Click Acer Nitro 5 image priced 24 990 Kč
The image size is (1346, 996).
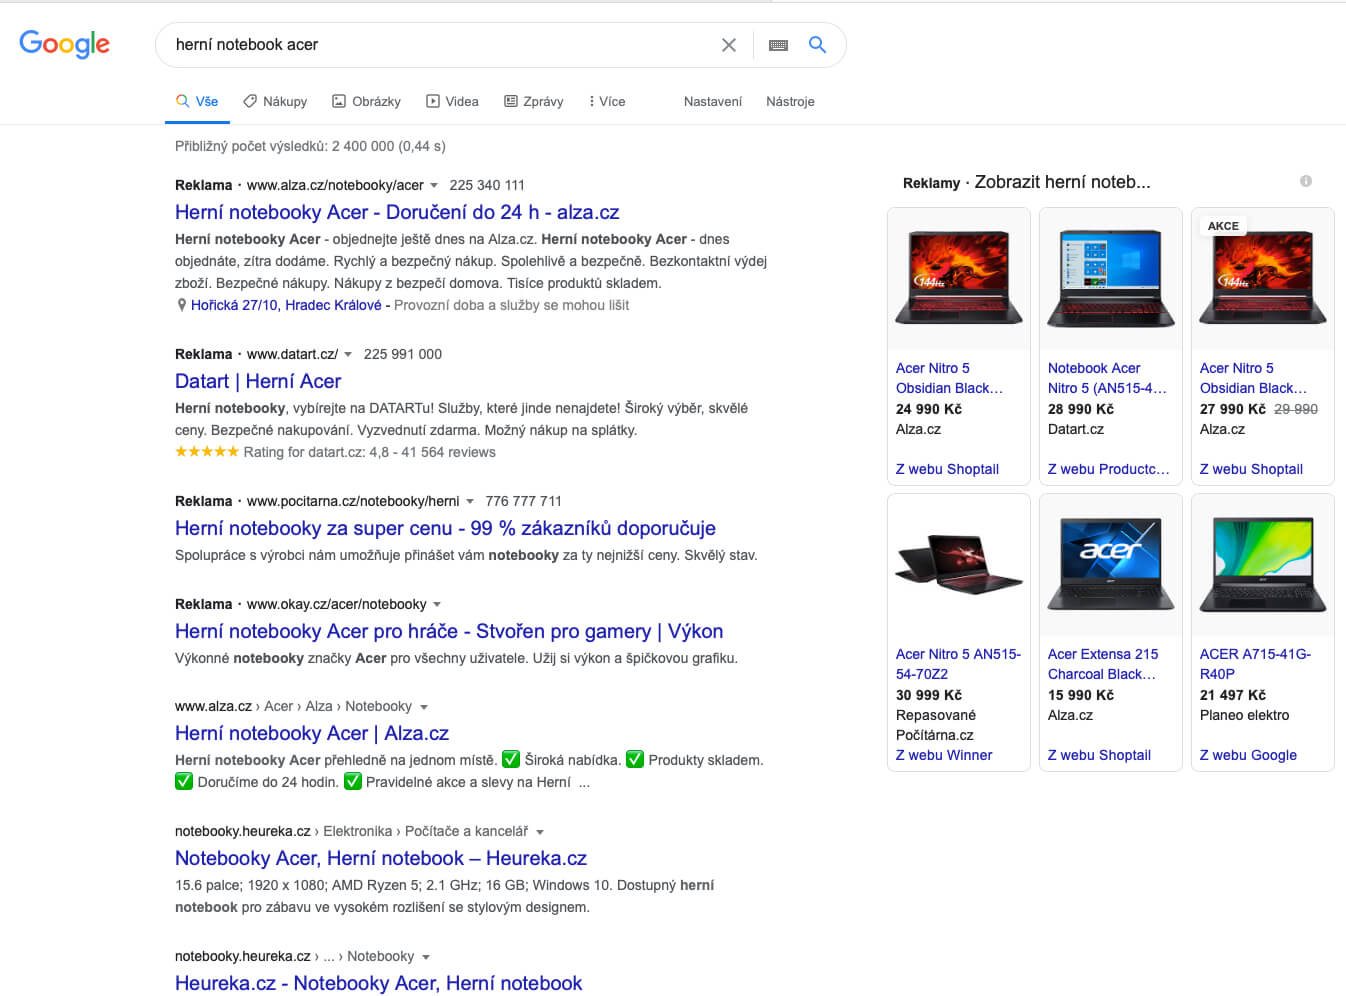tap(959, 278)
